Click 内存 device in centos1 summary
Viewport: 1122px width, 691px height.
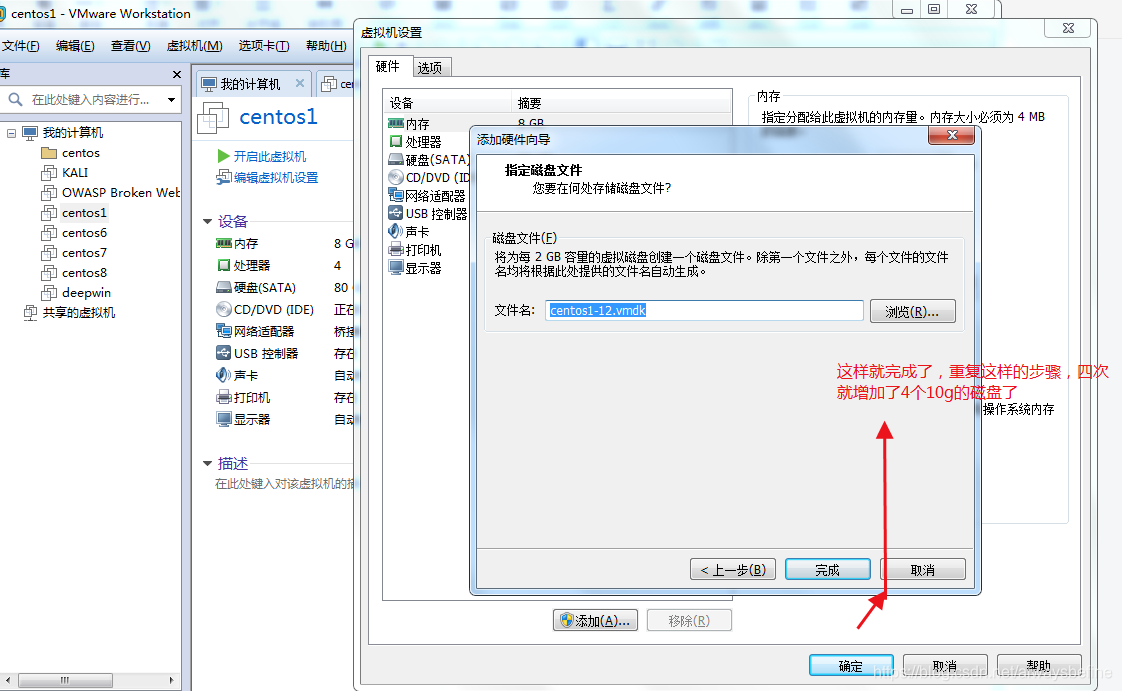237,244
